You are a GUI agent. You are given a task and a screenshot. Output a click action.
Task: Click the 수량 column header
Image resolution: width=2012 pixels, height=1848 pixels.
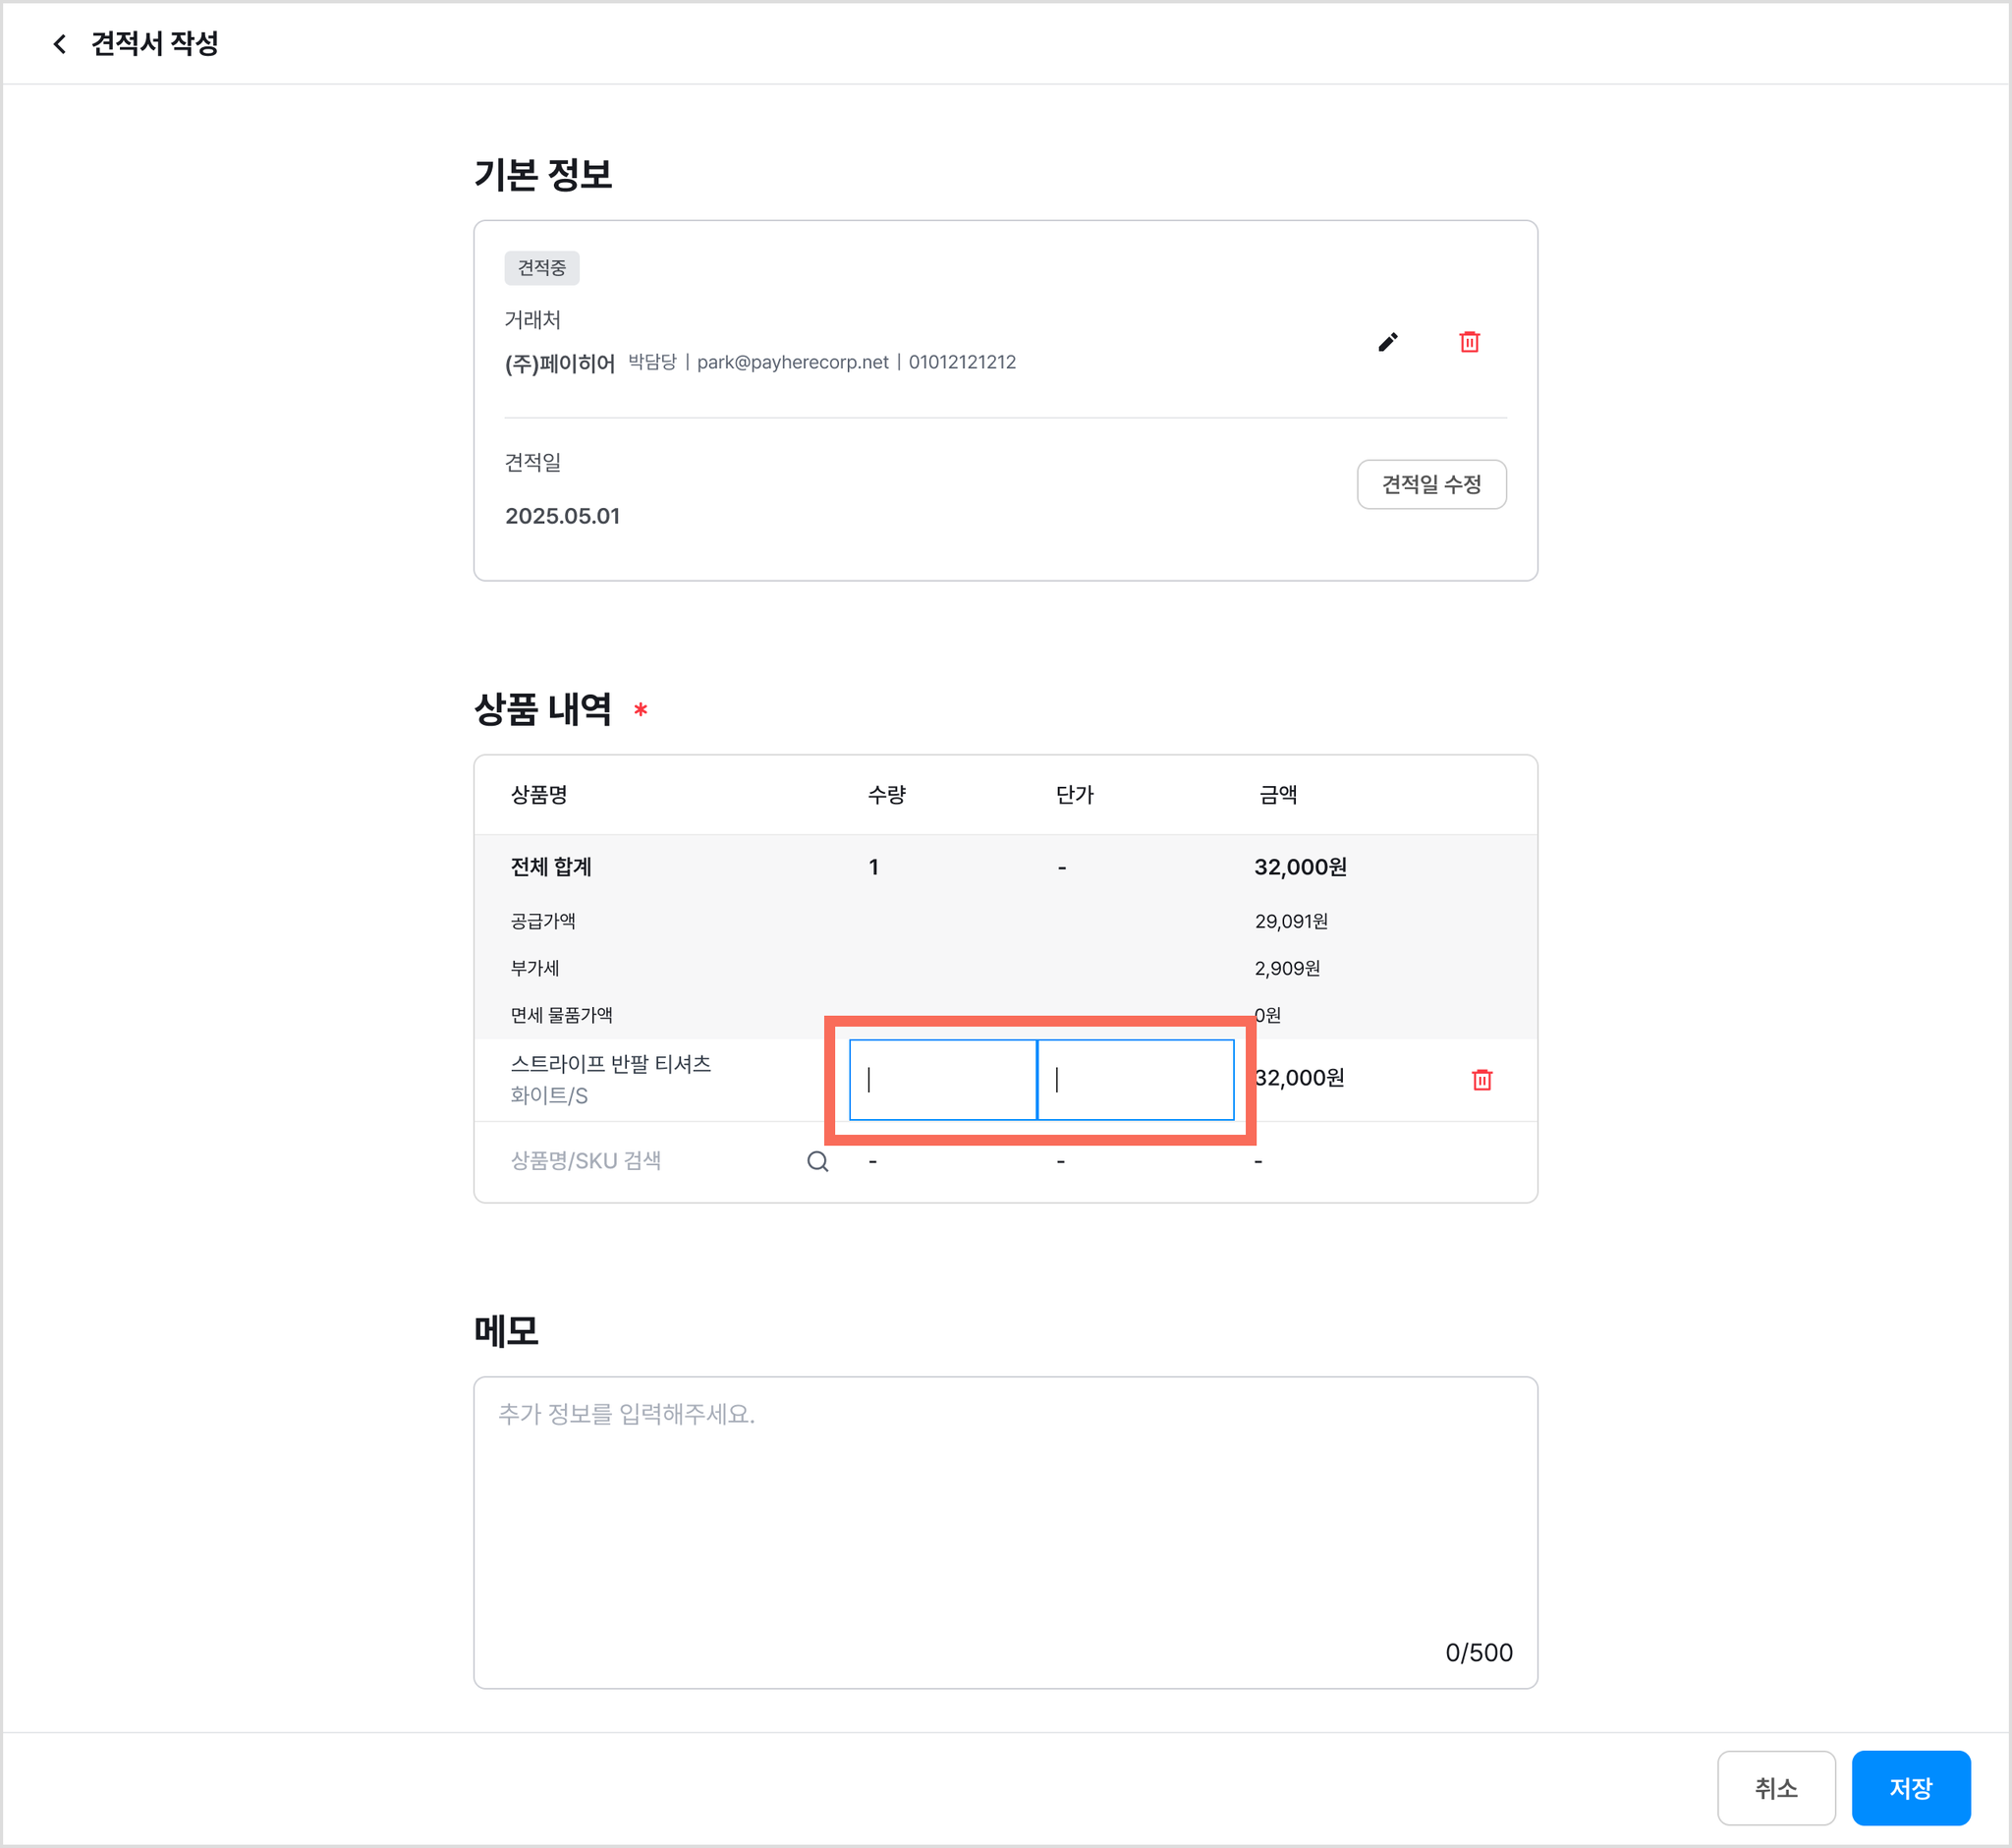(x=887, y=795)
